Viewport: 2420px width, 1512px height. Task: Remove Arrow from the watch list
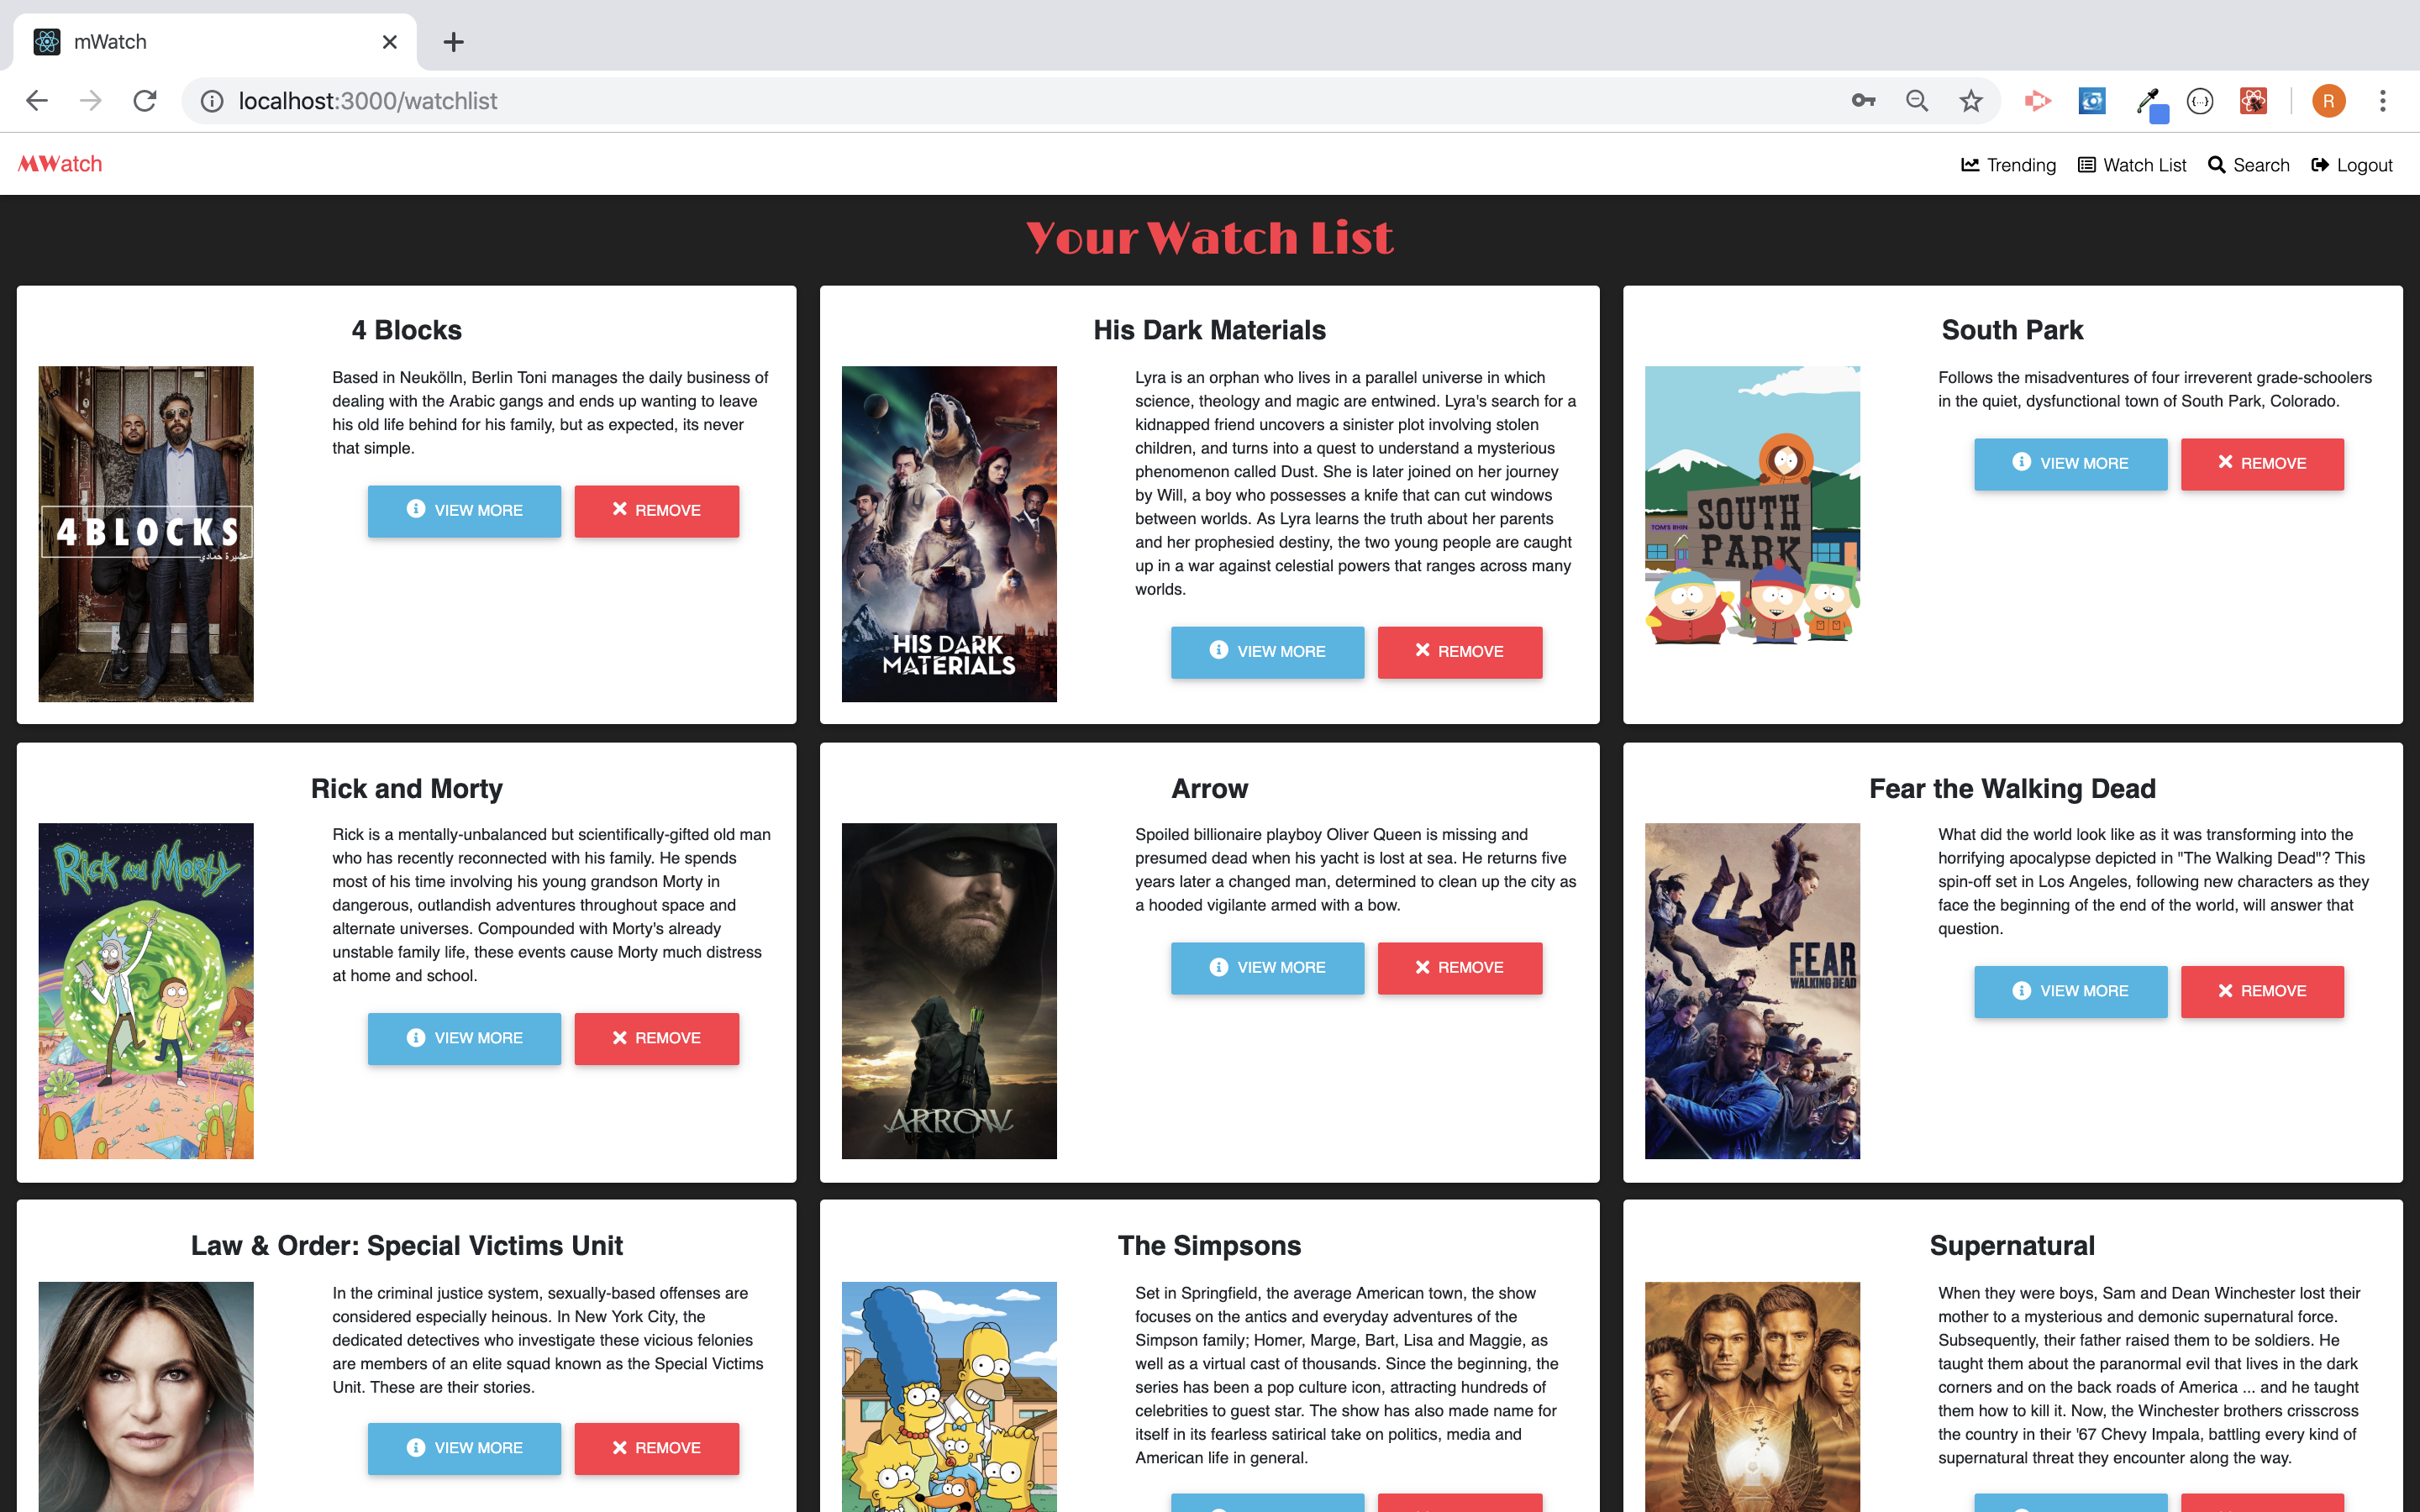[x=1459, y=967]
